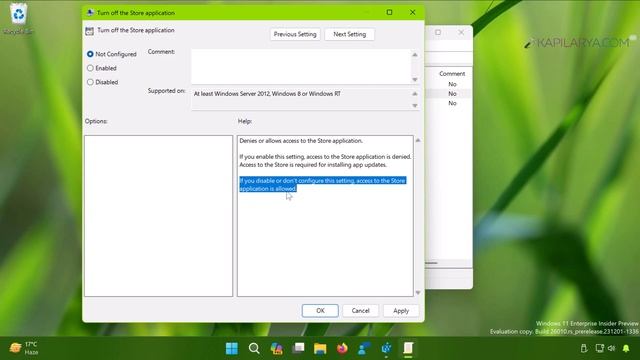Open the Copilot colorful taskbar icon
This screenshot has width=640, height=360.
click(276, 349)
